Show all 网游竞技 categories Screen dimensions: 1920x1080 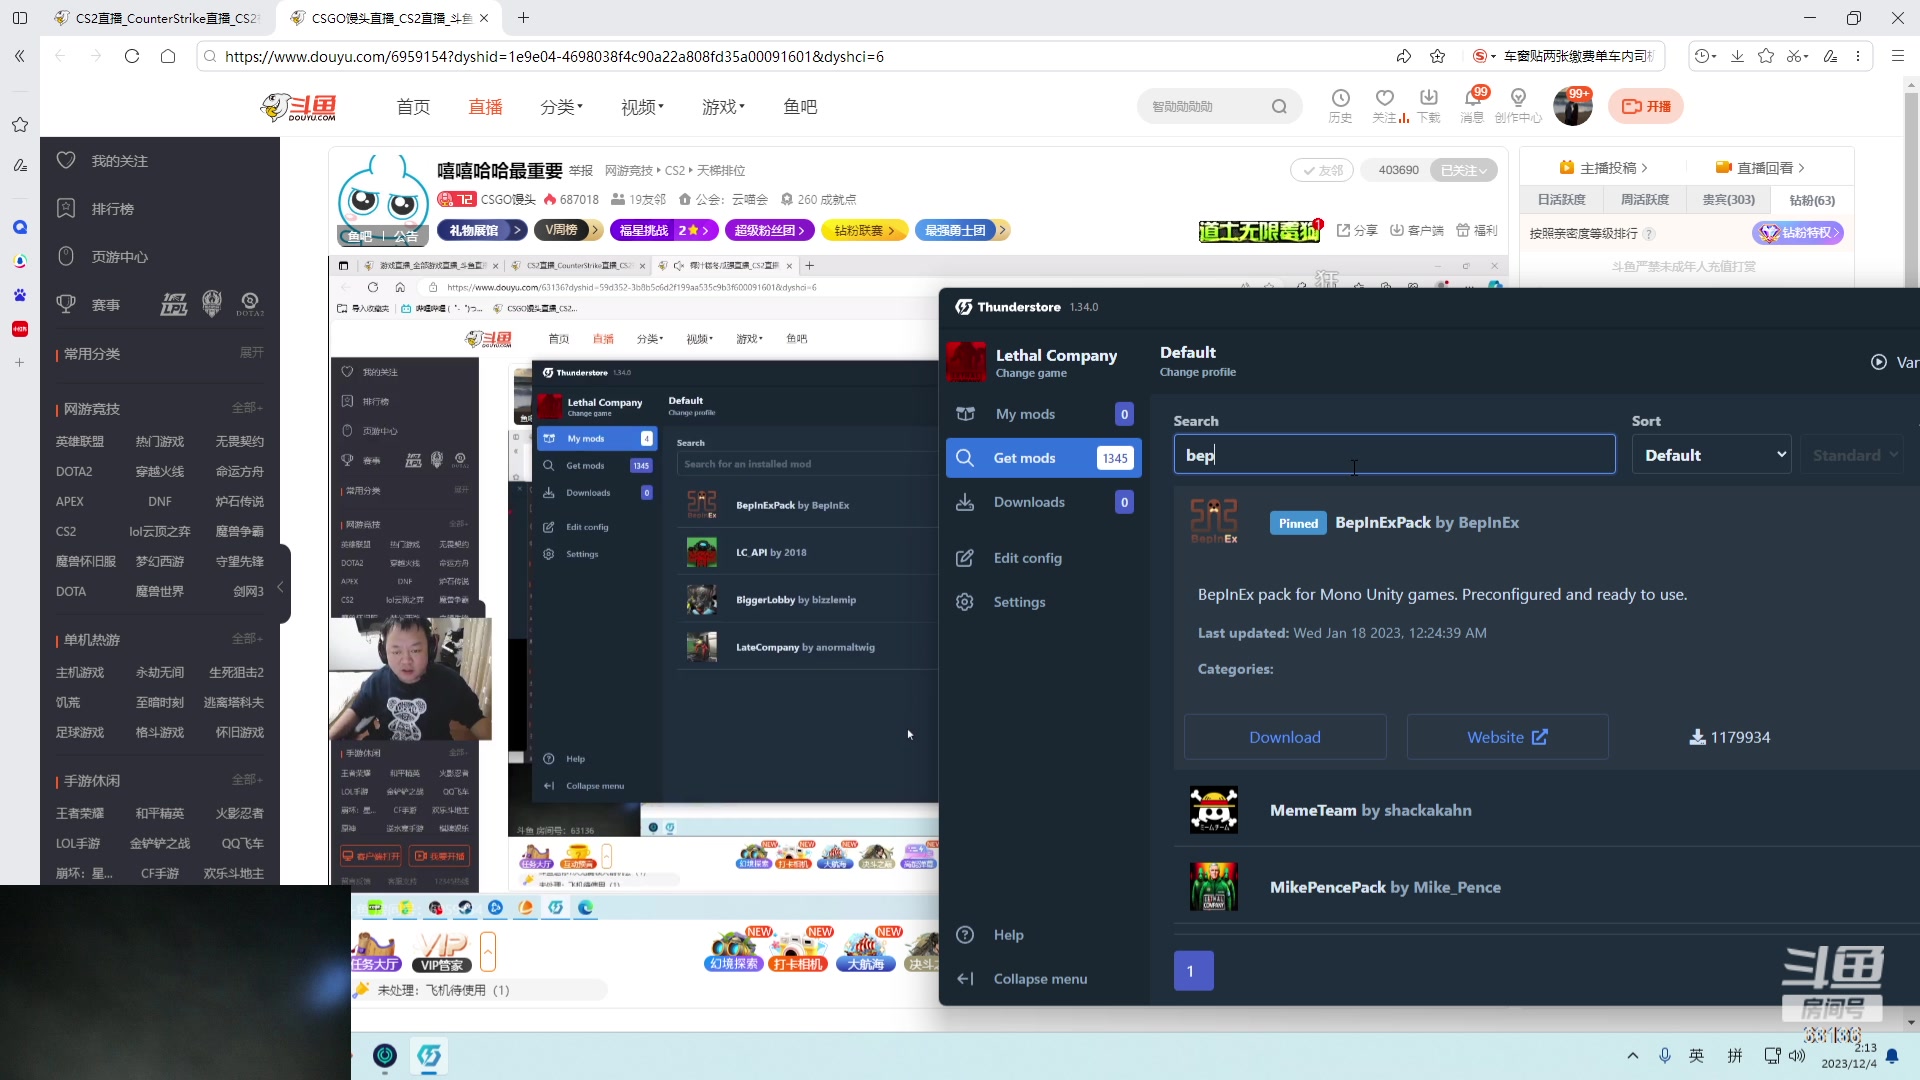[247, 408]
